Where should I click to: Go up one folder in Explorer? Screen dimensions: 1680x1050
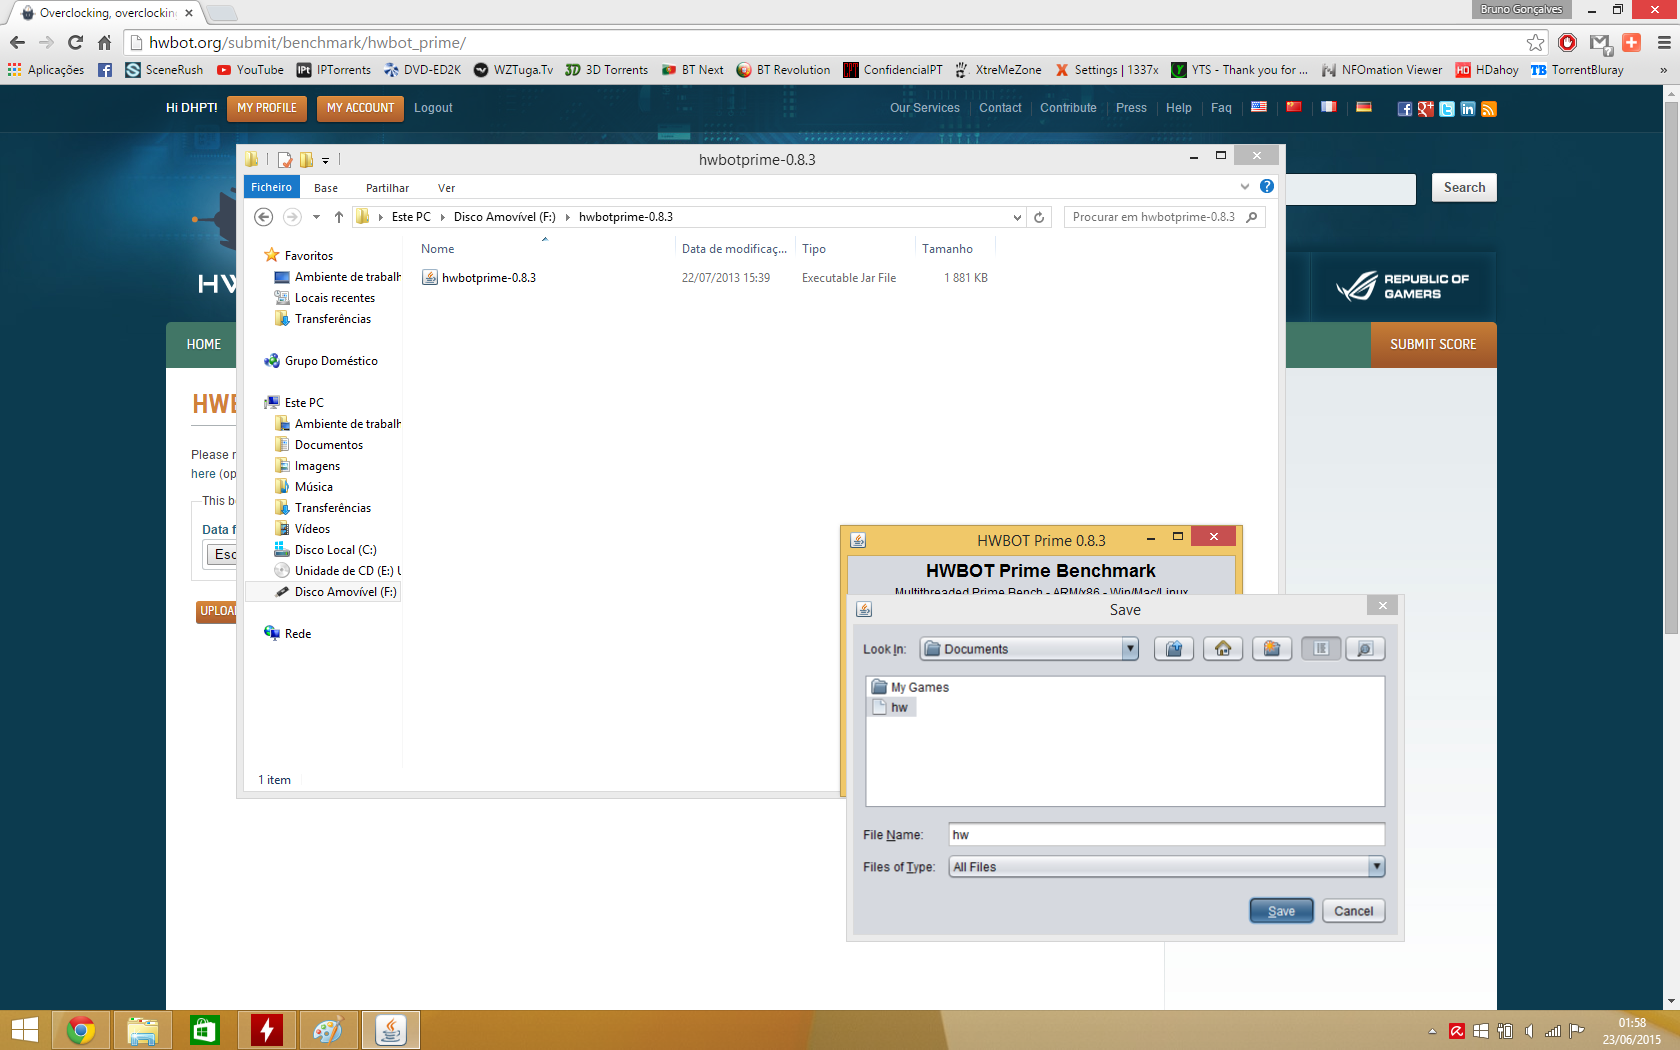point(339,217)
